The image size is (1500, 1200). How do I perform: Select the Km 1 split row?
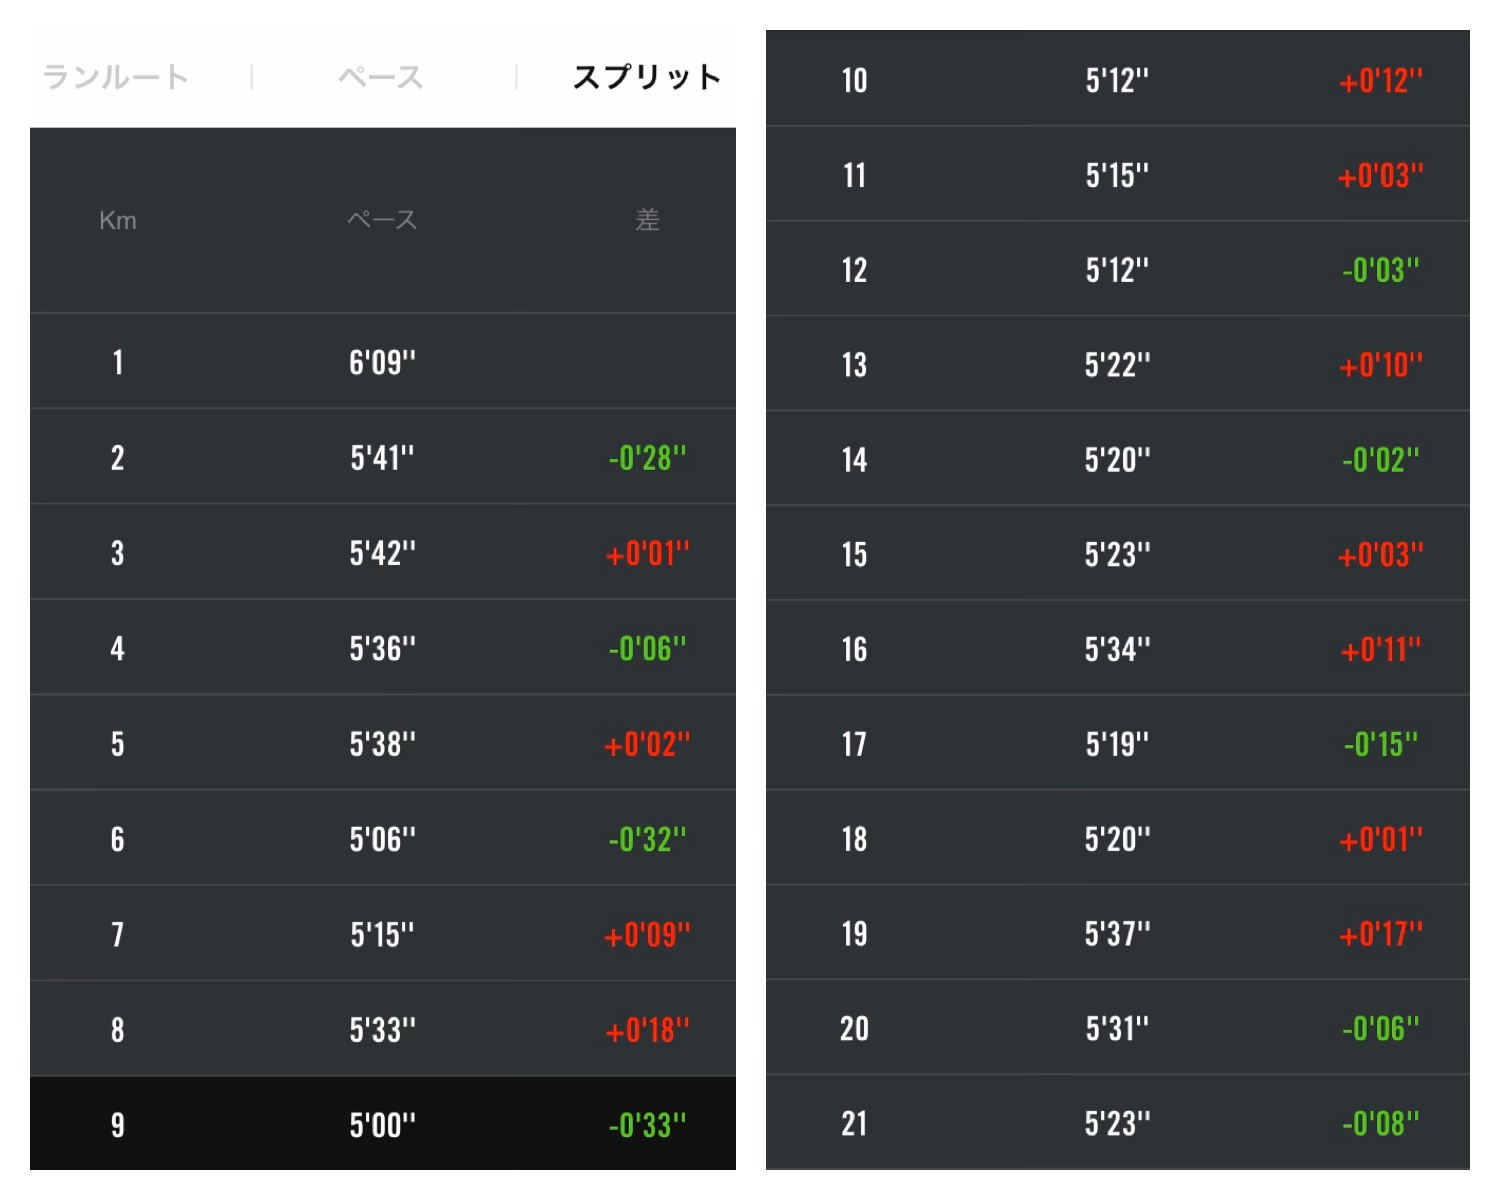[383, 361]
